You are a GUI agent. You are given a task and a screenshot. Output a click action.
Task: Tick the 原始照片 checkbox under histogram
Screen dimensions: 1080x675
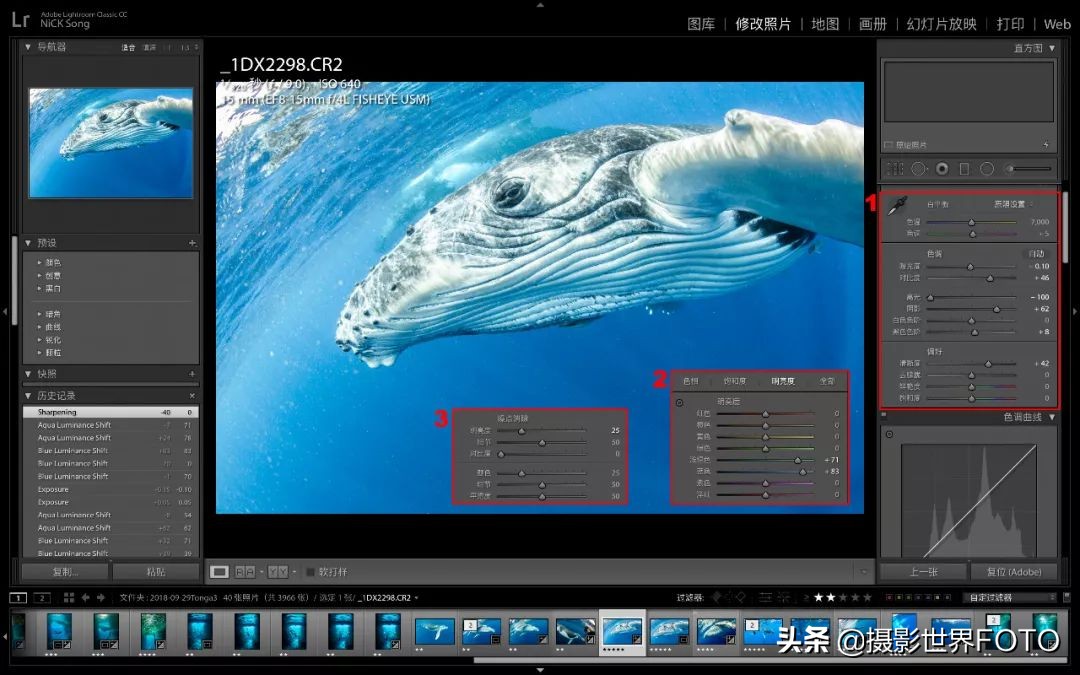(889, 145)
